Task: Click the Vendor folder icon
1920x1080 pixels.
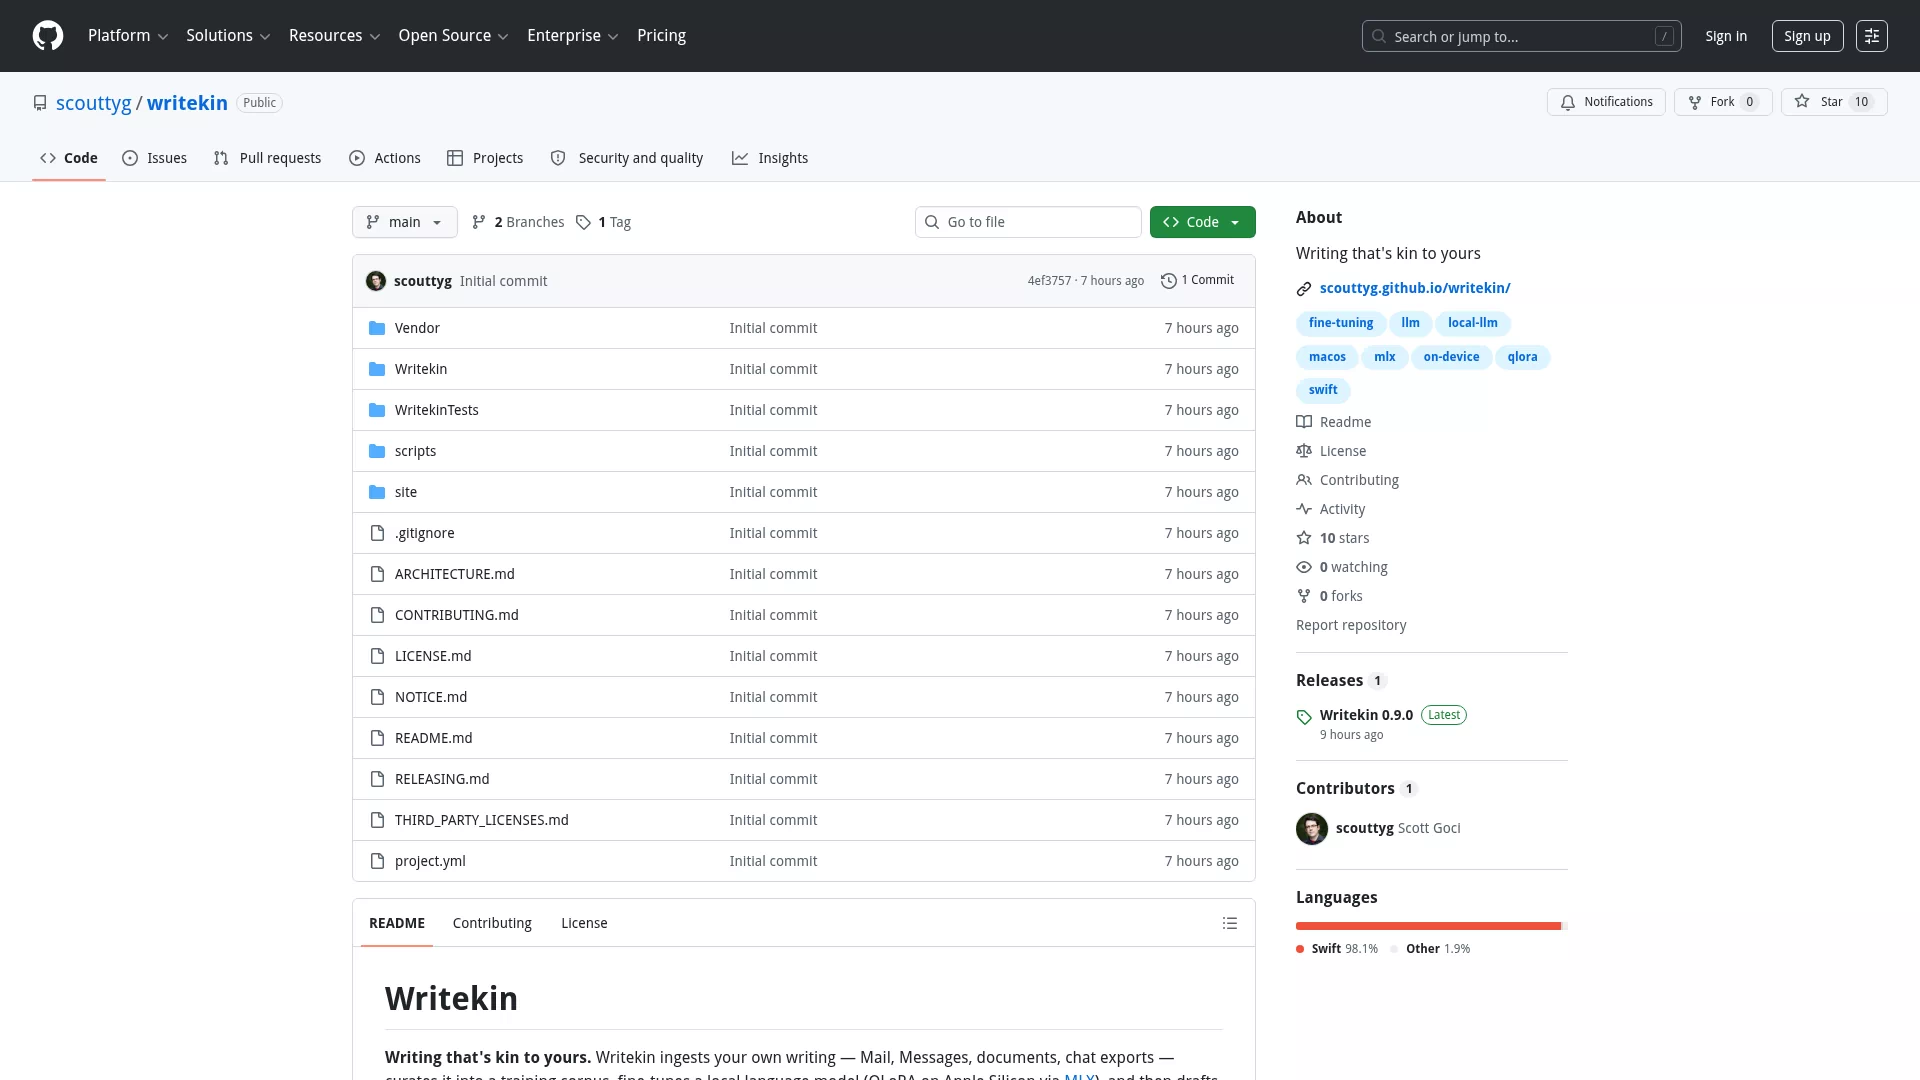Action: click(377, 328)
